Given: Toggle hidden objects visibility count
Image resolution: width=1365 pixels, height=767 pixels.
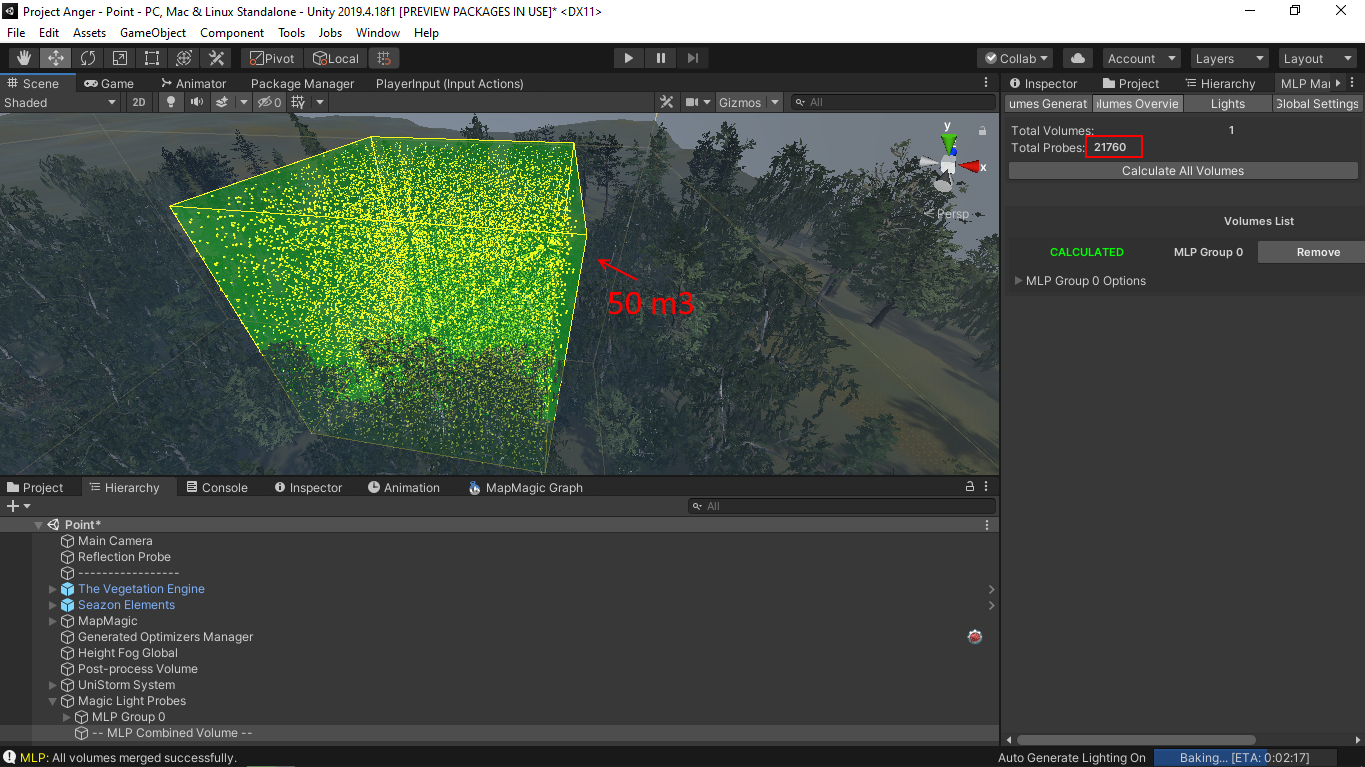Looking at the screenshot, I should (269, 102).
